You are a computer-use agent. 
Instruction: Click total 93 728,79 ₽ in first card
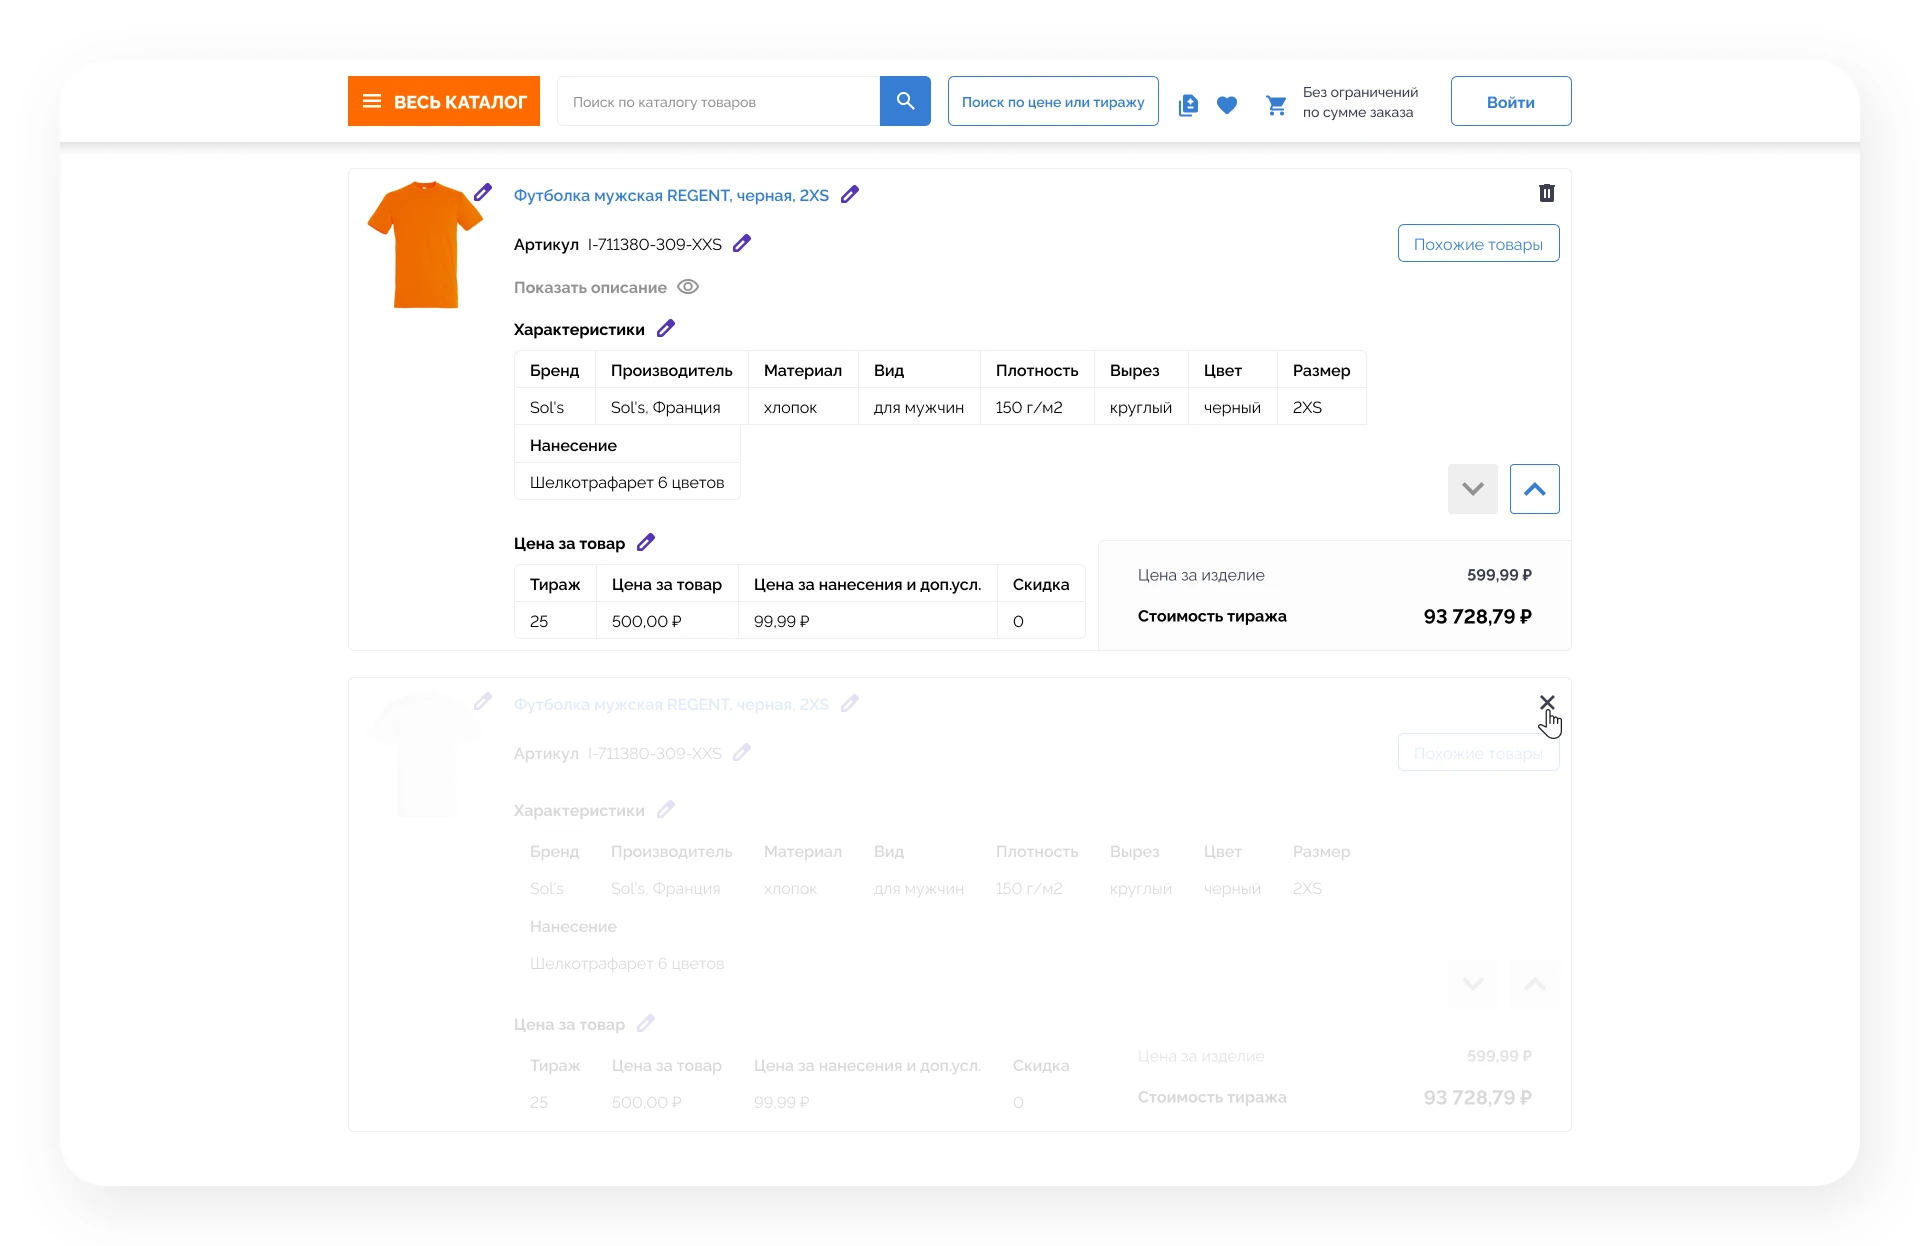(1478, 617)
